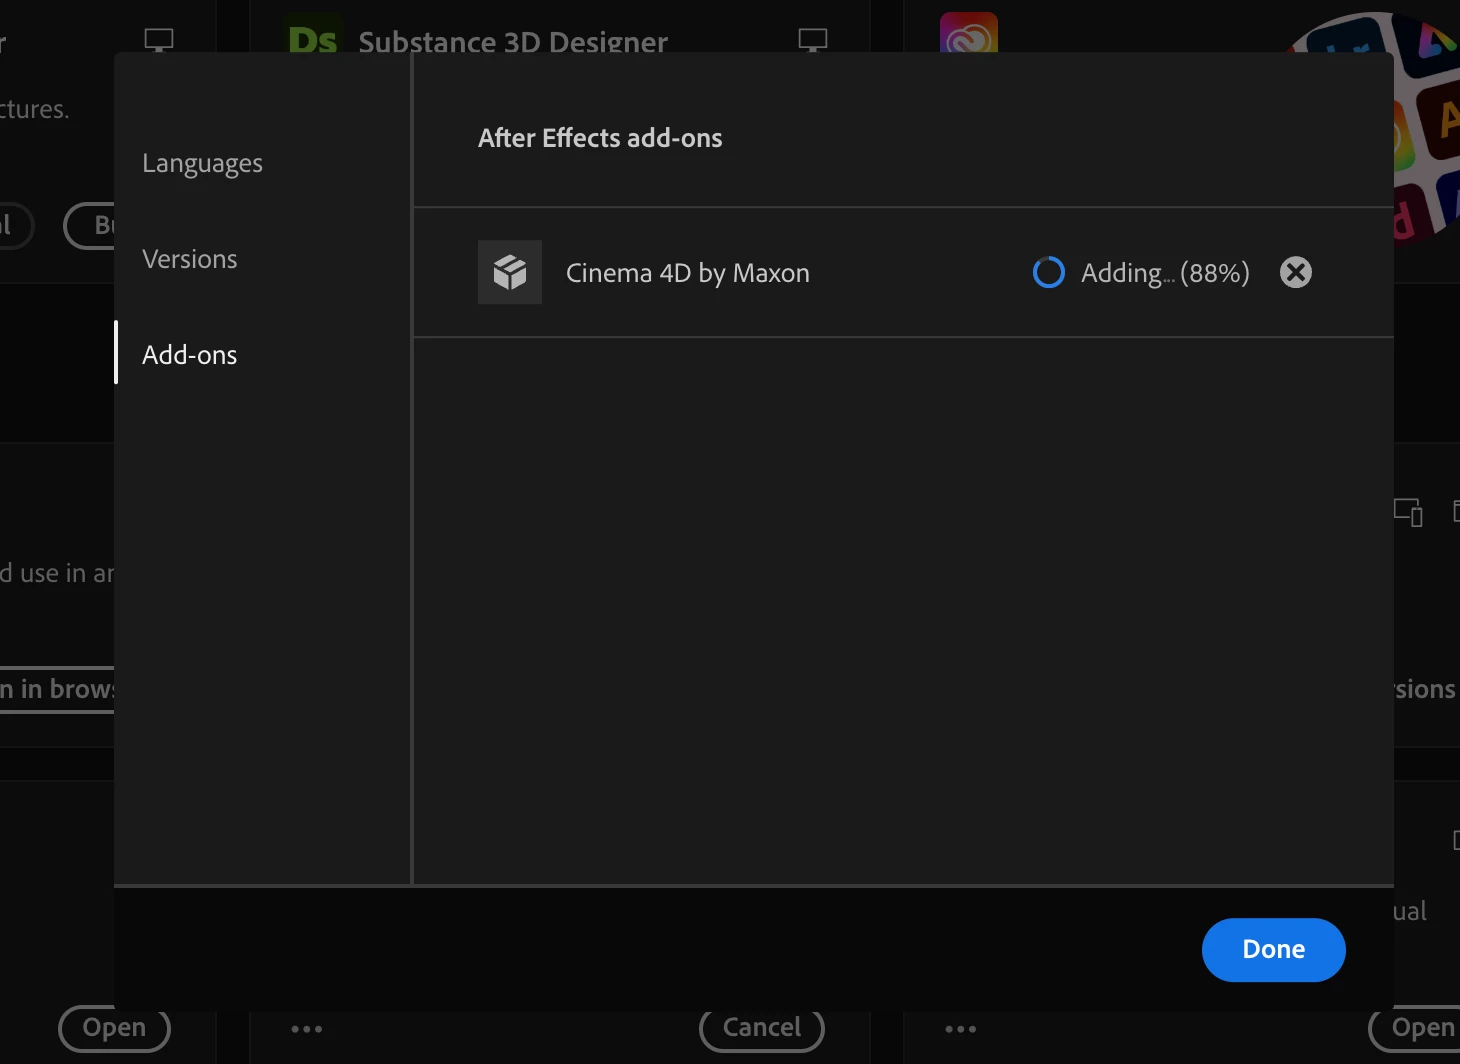Viewport: 1460px width, 1064px height.
Task: Click the blue progress spinner
Action: [x=1048, y=272]
